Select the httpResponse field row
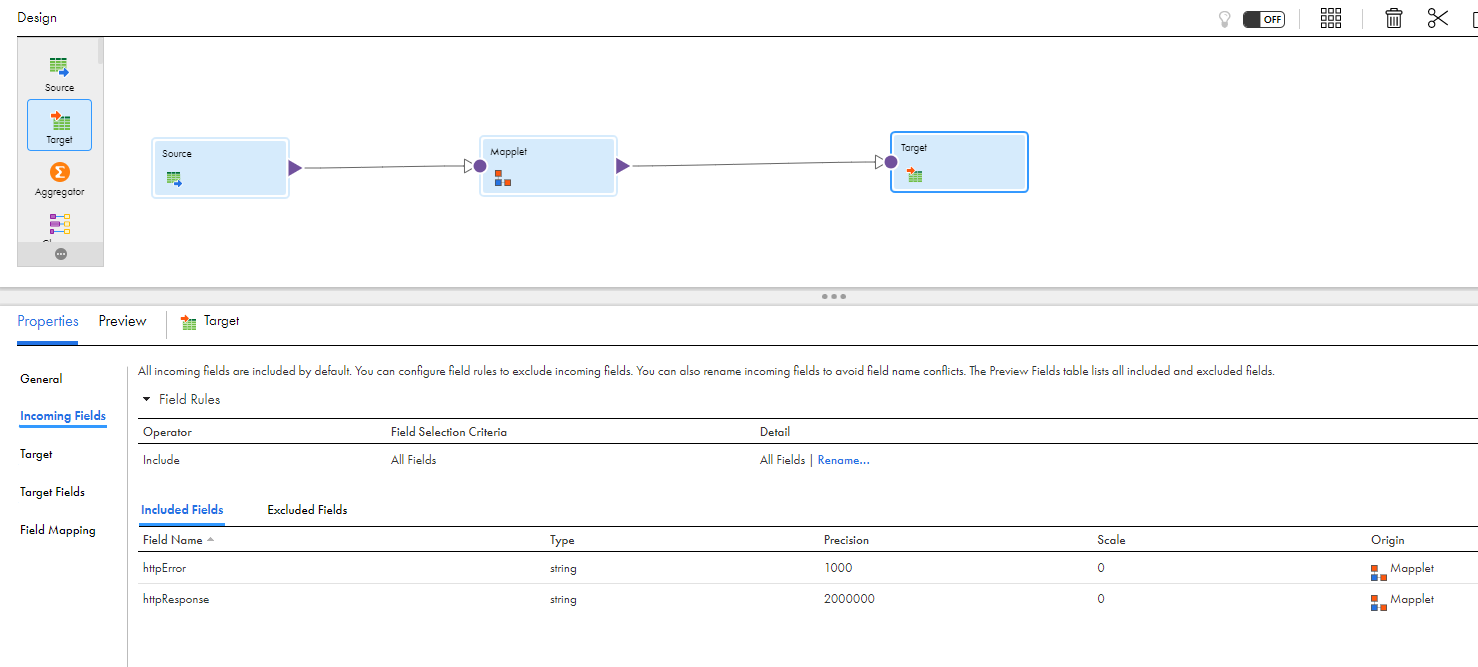1478x667 pixels. (808, 600)
